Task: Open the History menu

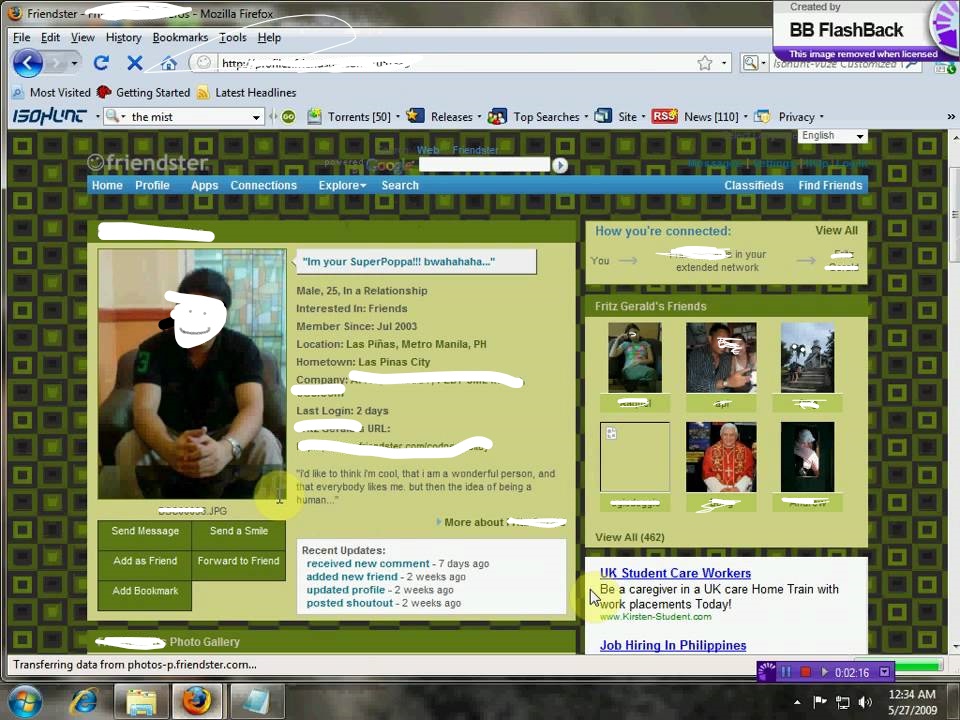Action: tap(123, 37)
